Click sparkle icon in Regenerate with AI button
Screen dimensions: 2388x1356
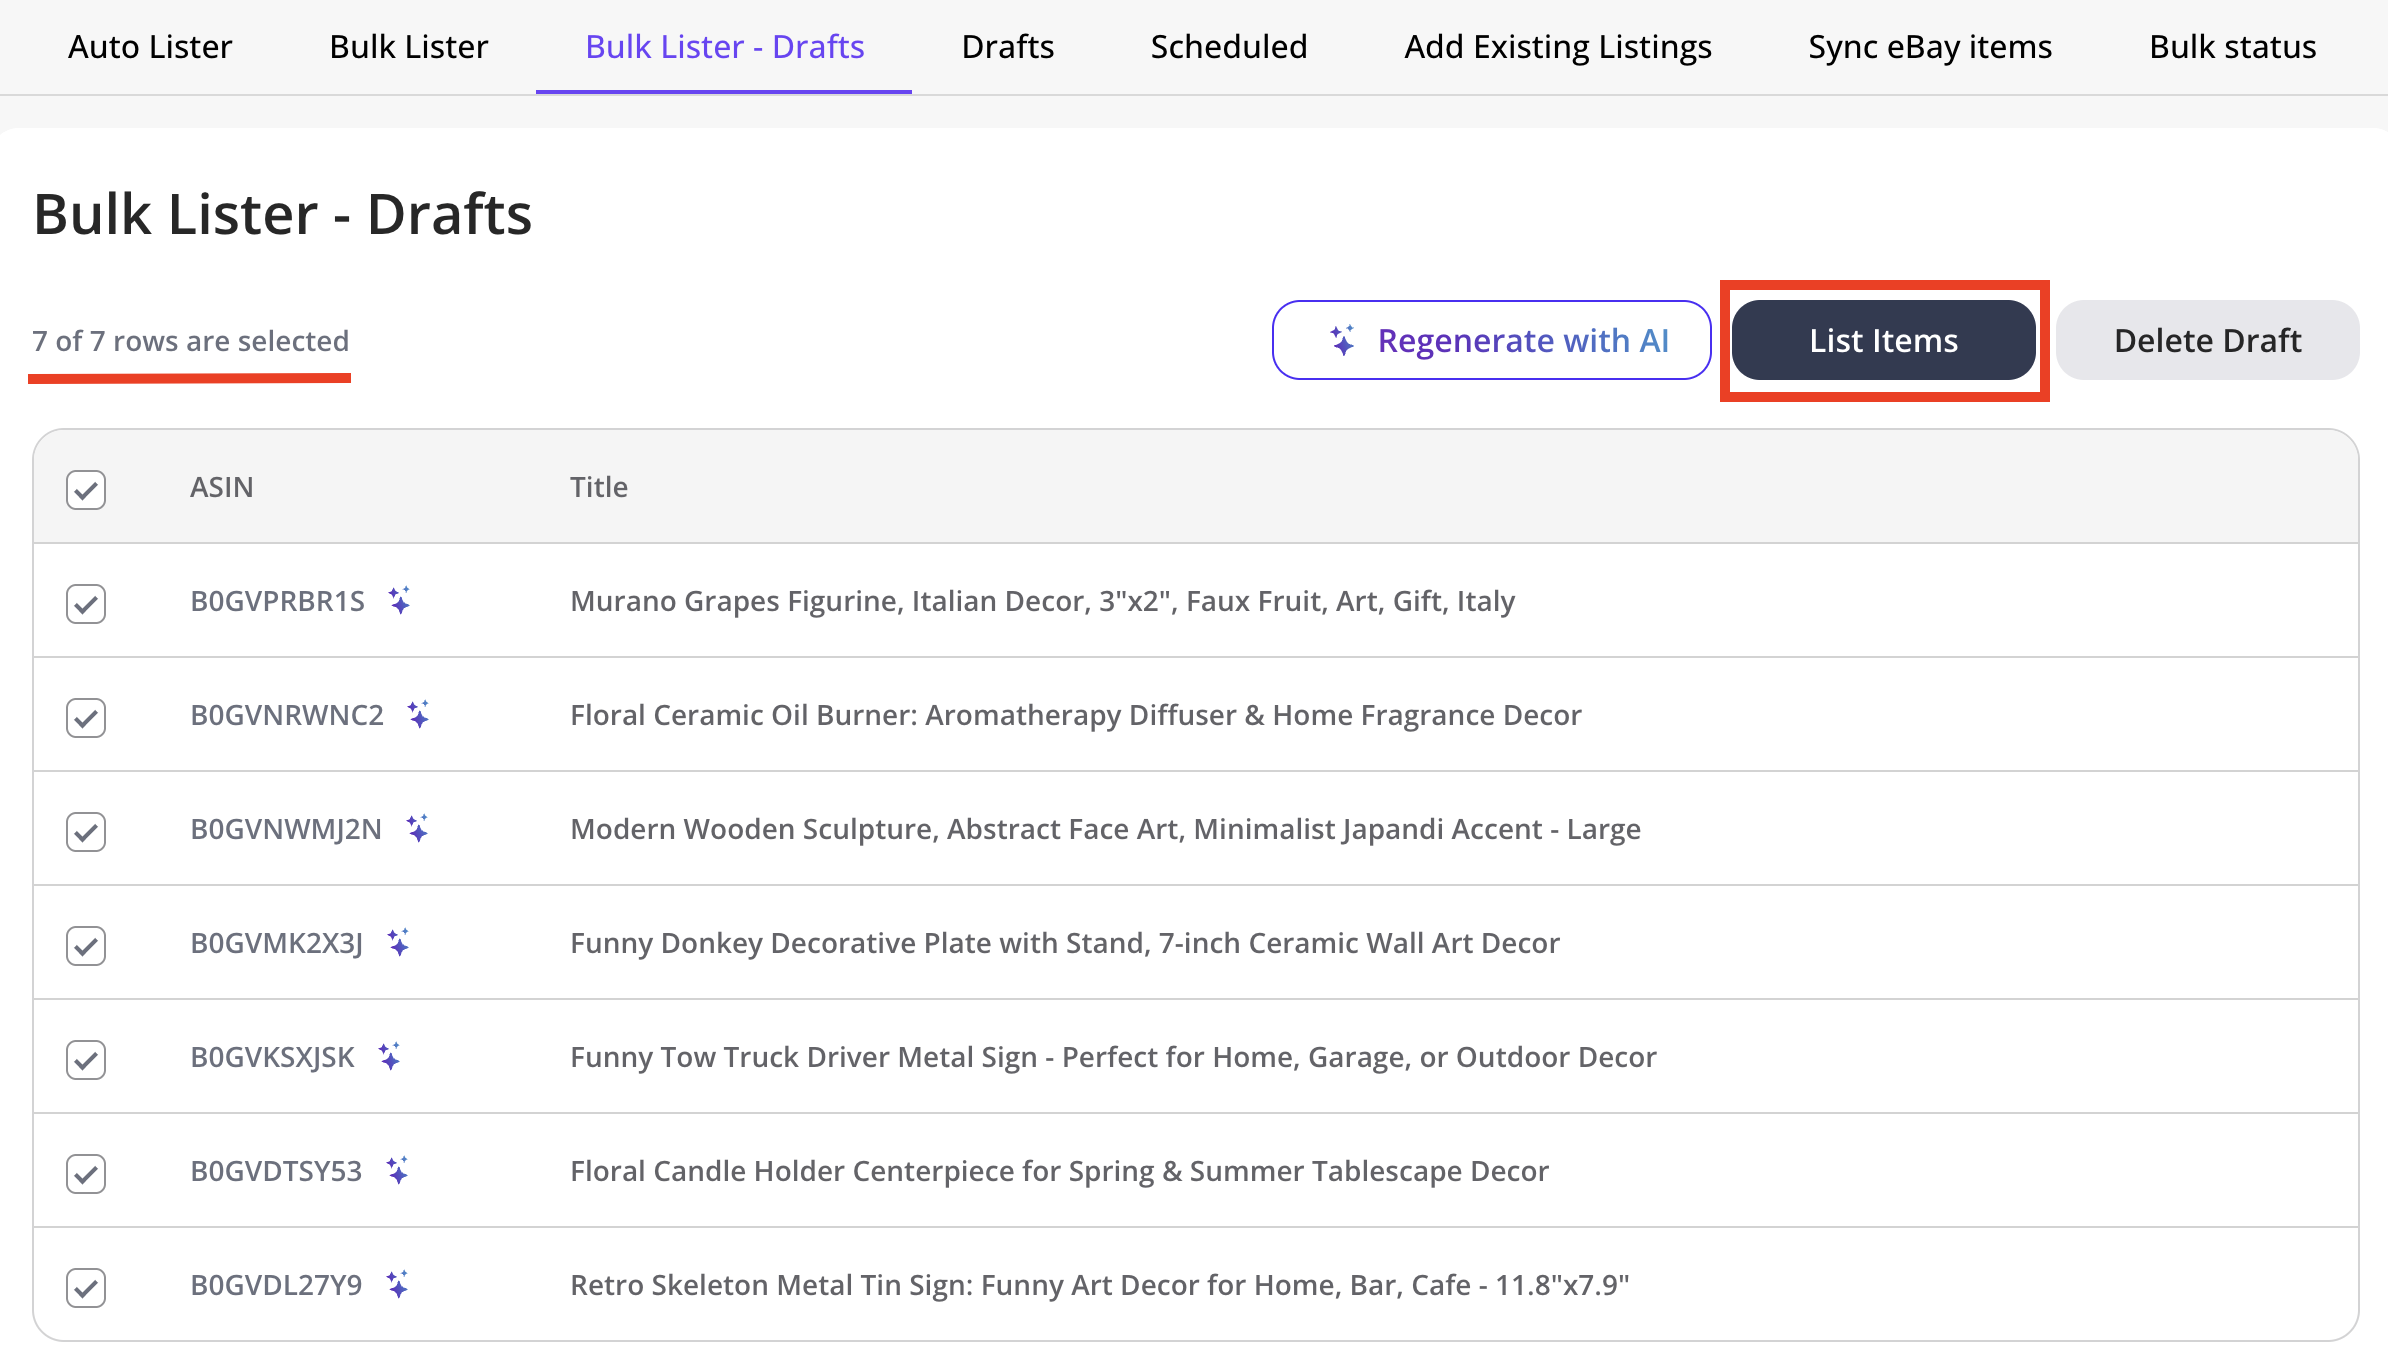1342,340
